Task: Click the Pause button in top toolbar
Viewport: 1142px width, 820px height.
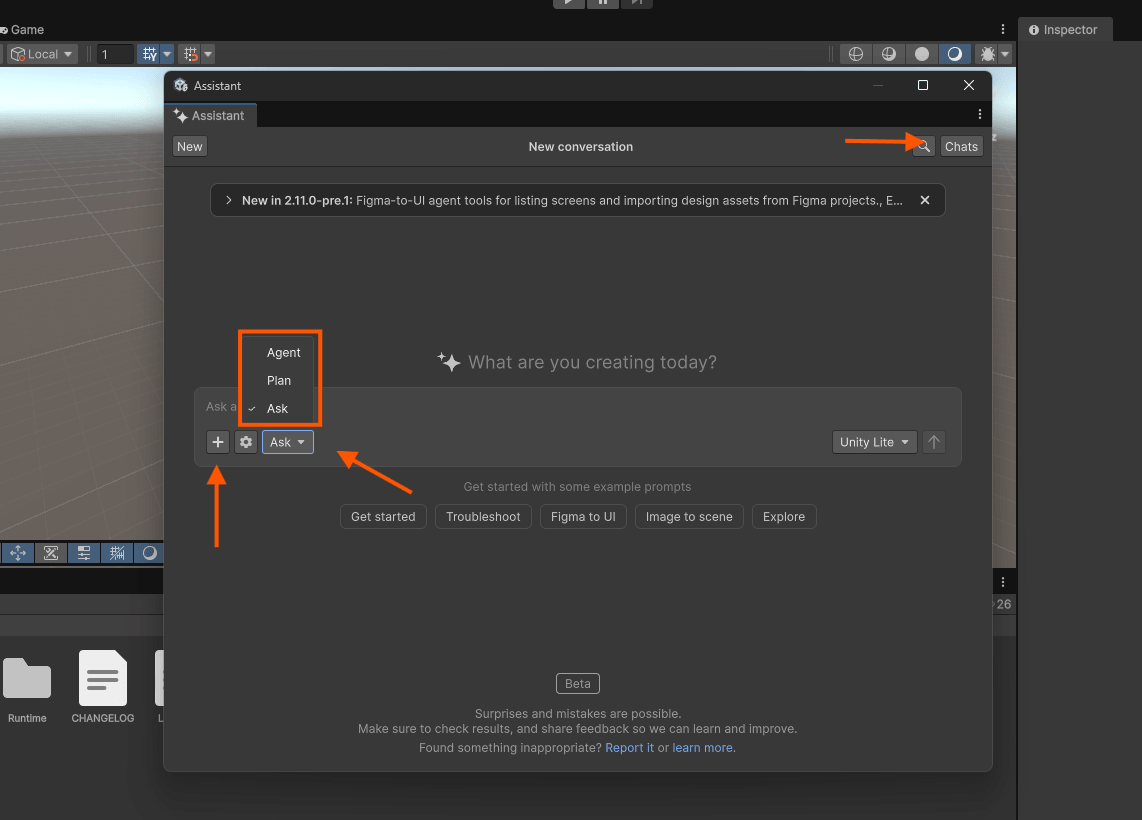Action: pos(602,3)
